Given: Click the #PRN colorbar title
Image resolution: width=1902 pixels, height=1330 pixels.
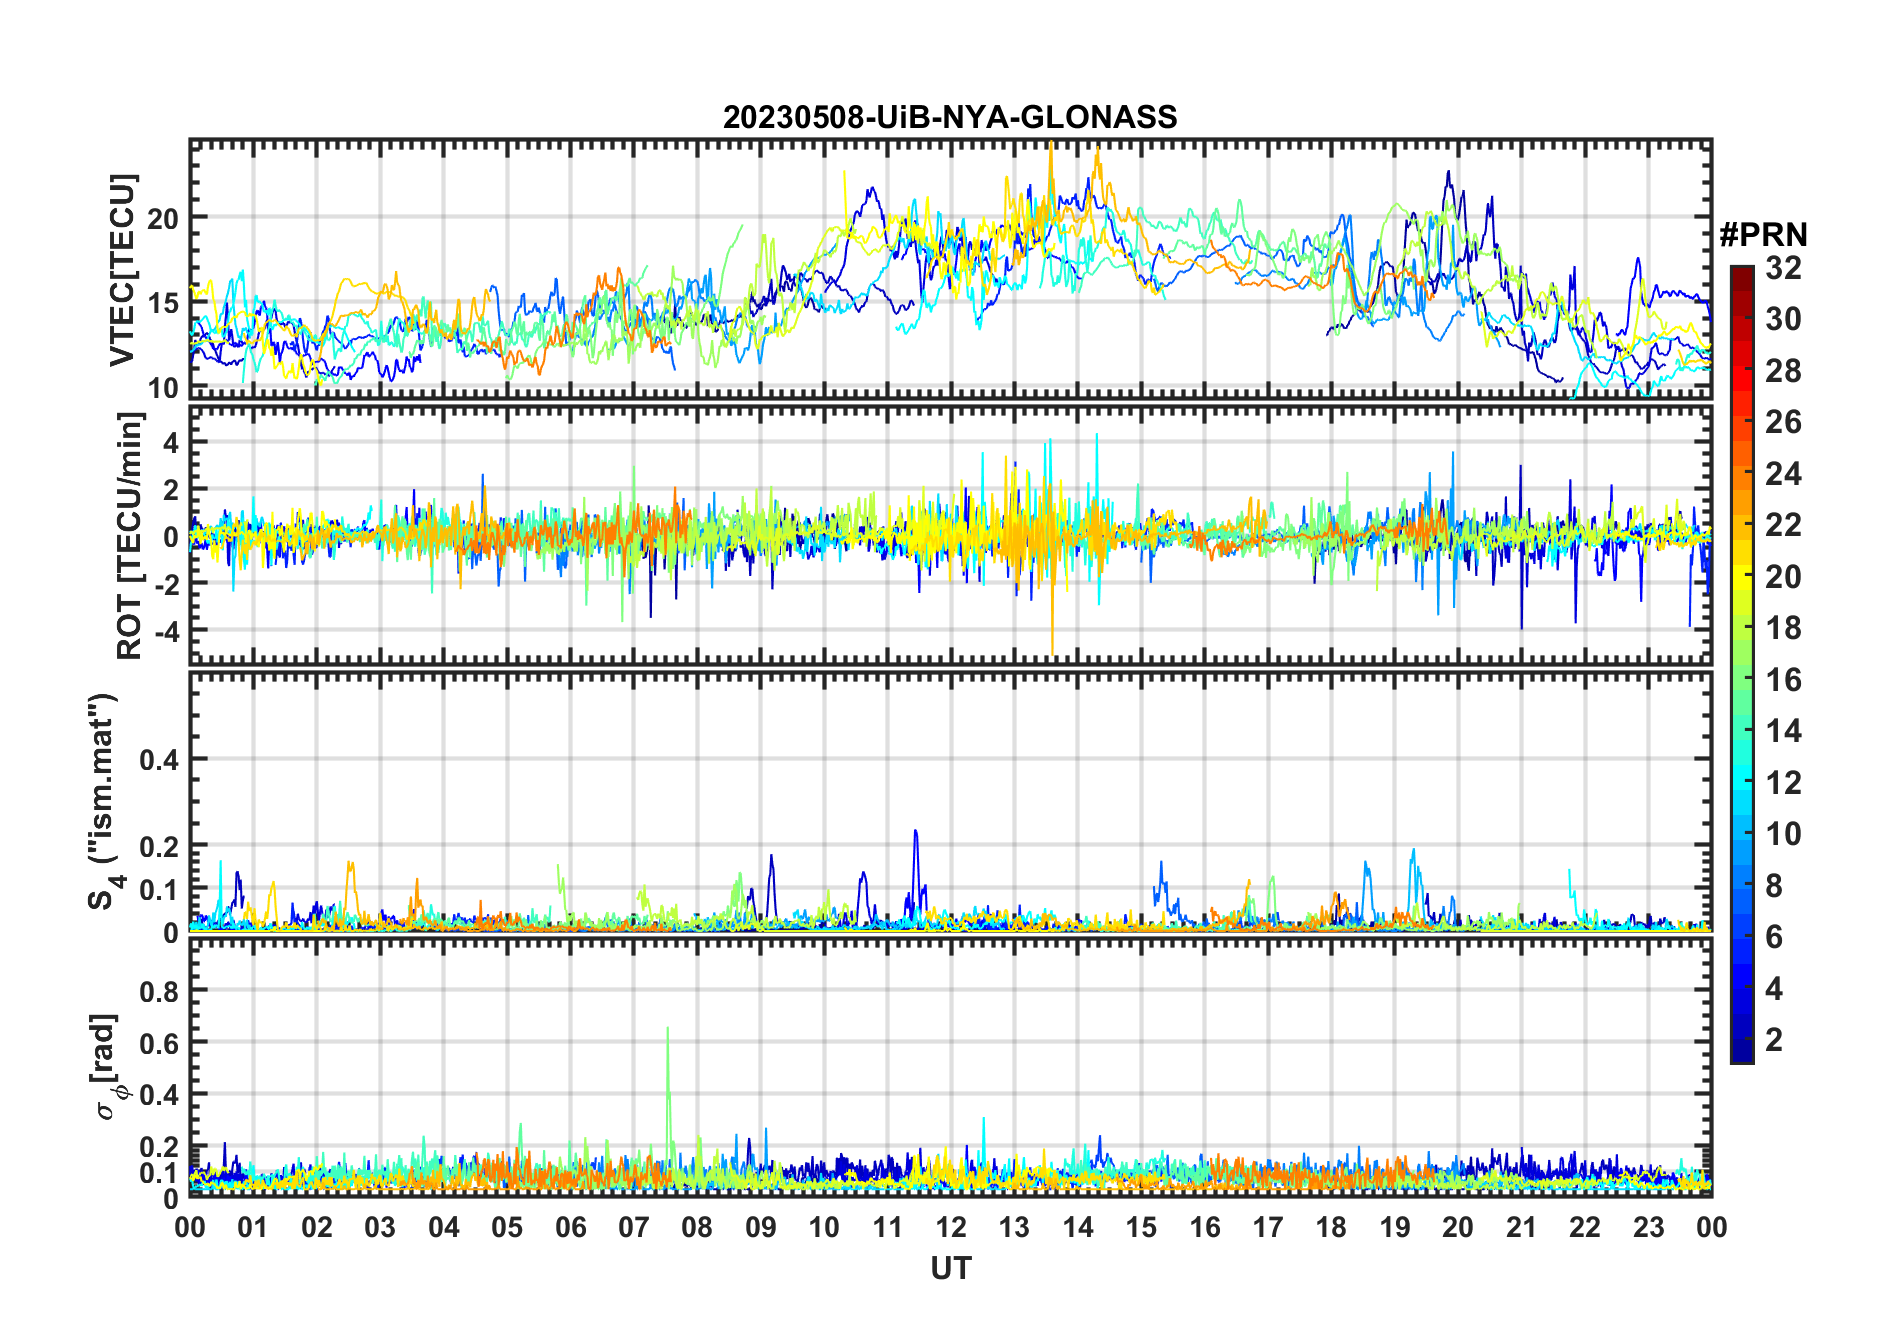Looking at the screenshot, I should [x=1763, y=235].
